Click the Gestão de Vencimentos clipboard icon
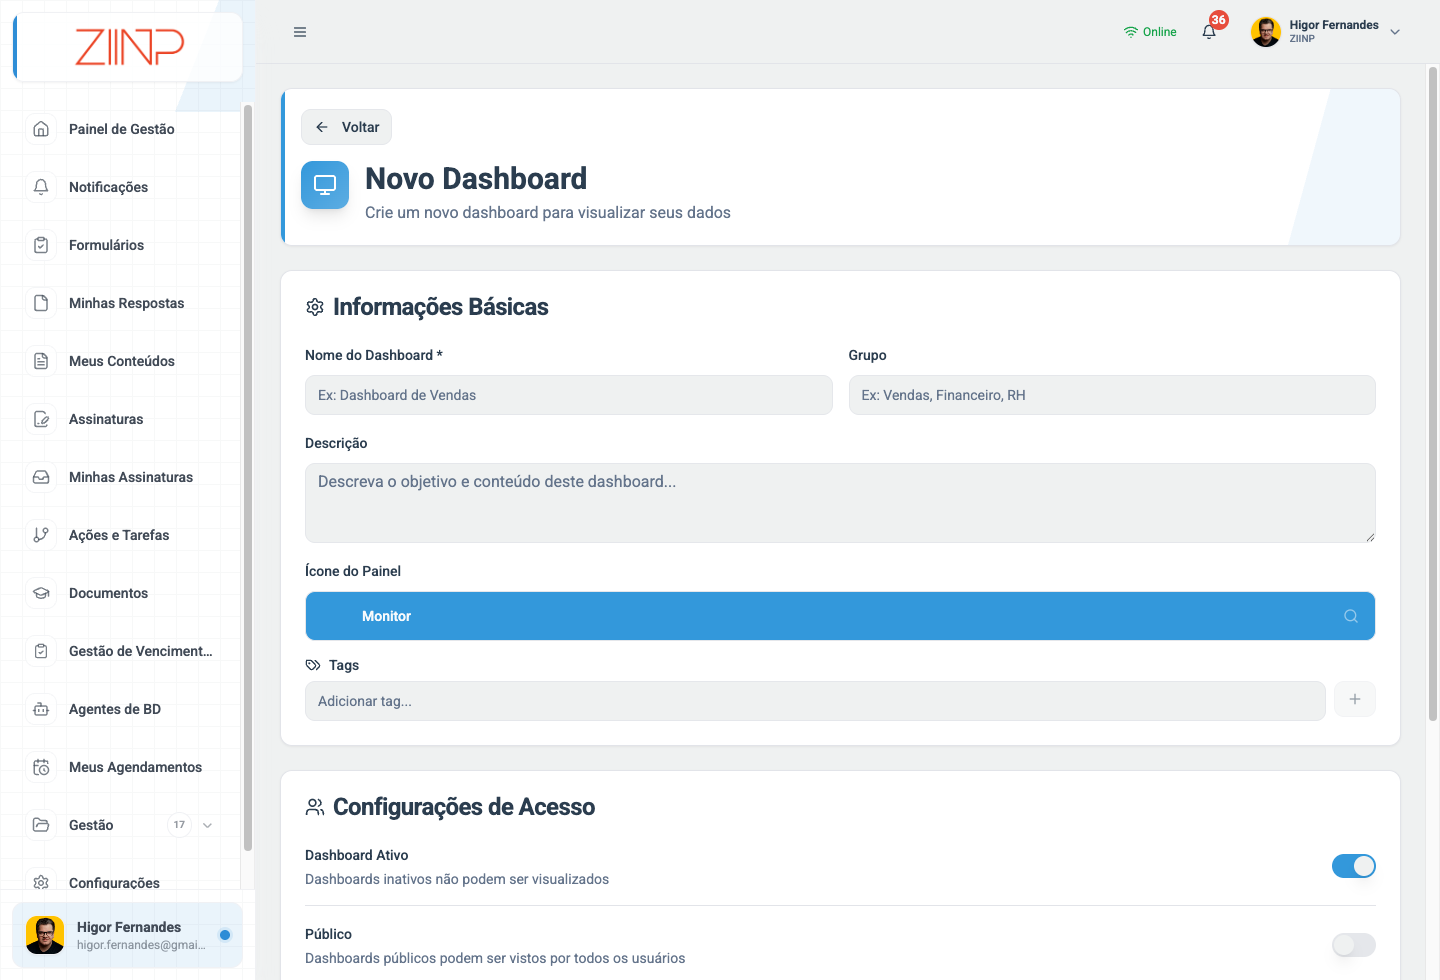This screenshot has height=980, width=1440. click(41, 651)
